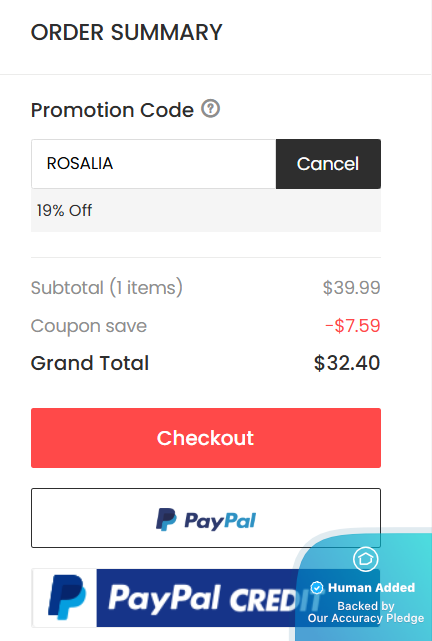Click the blue verified checkmark beside Human Added
432x641 pixels.
coord(317,588)
